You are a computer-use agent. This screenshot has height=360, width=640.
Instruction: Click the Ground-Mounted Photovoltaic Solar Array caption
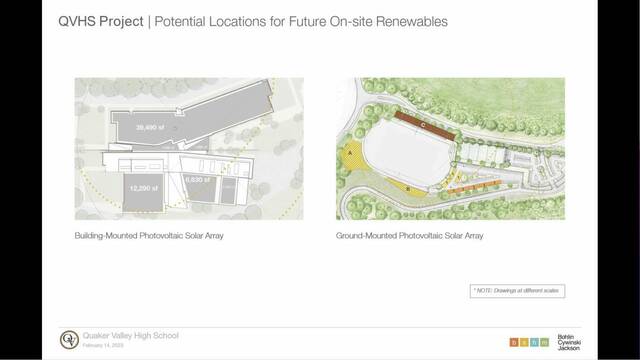click(409, 236)
